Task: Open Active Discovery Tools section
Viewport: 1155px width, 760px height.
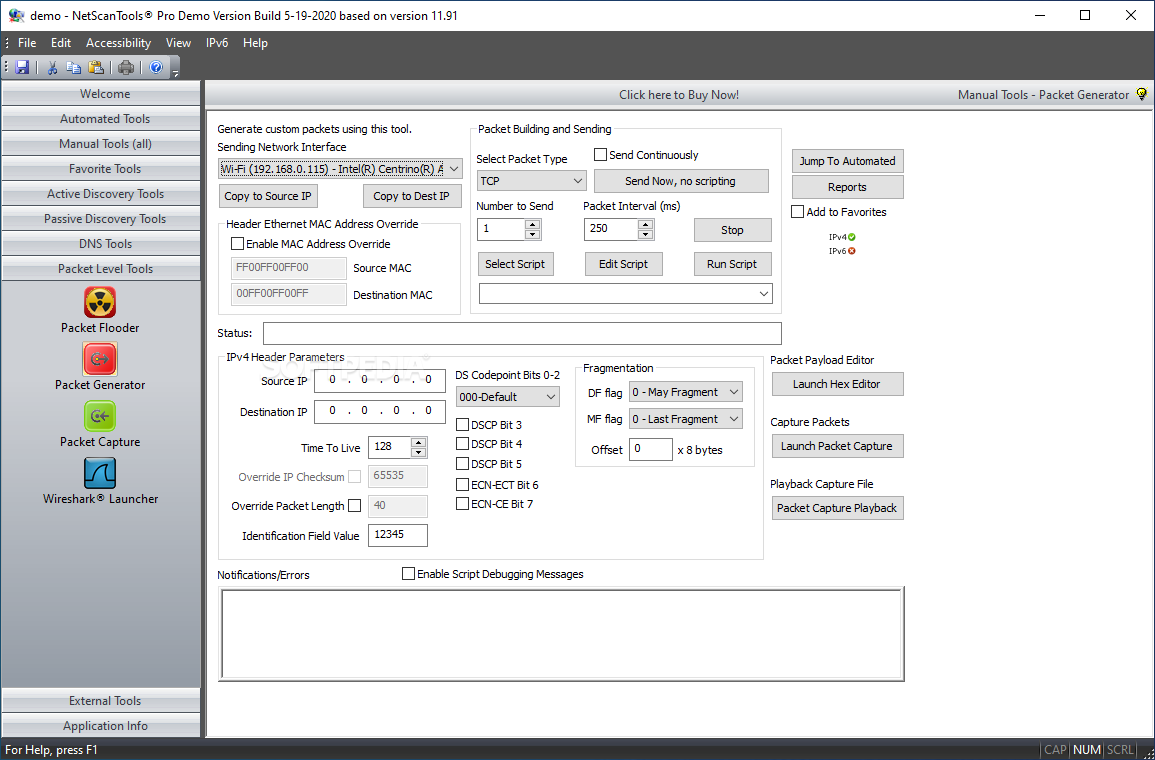Action: (101, 194)
